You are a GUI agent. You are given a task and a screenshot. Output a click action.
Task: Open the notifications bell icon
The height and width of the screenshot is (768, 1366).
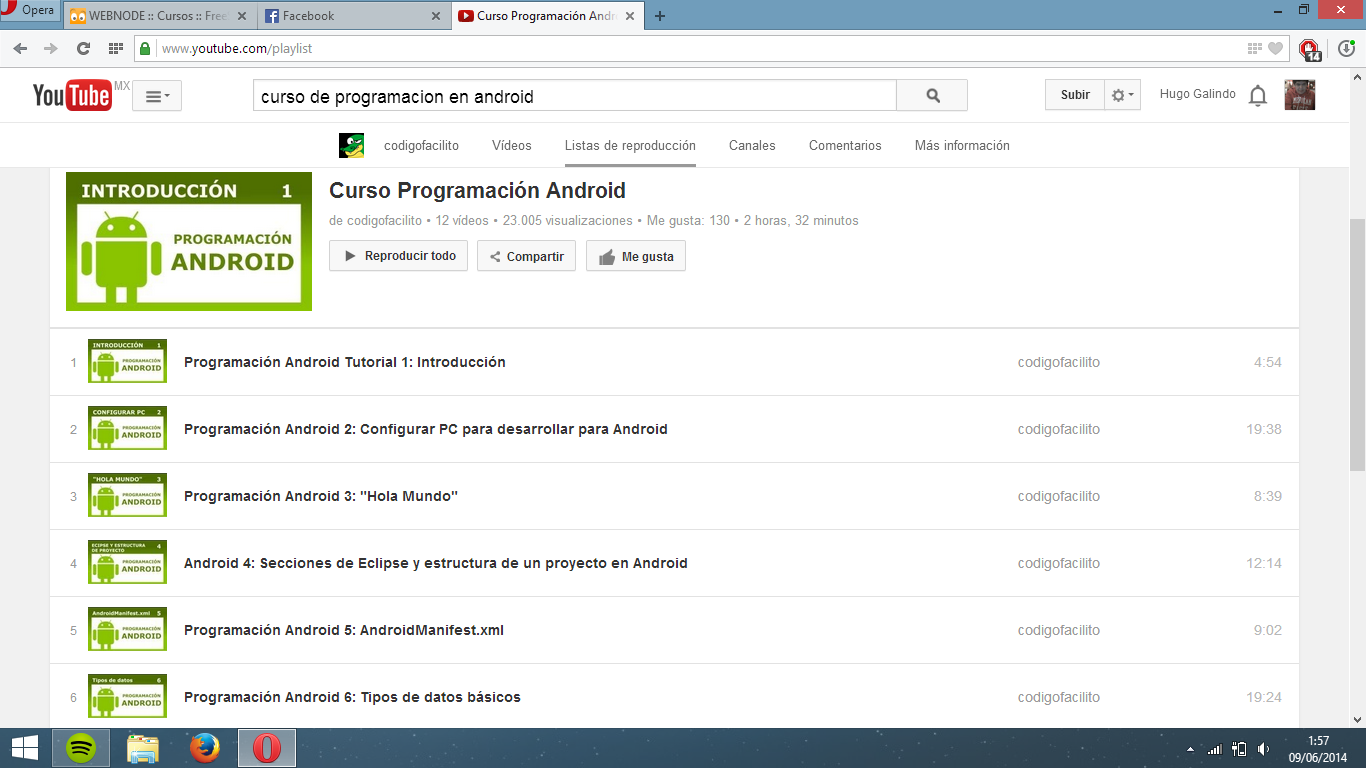click(x=1258, y=96)
